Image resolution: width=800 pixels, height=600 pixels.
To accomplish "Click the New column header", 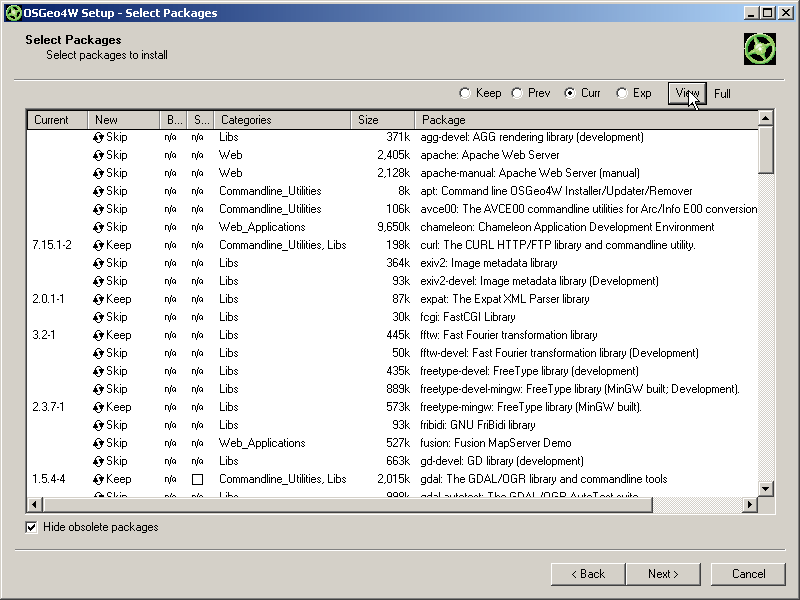I will (123, 120).
